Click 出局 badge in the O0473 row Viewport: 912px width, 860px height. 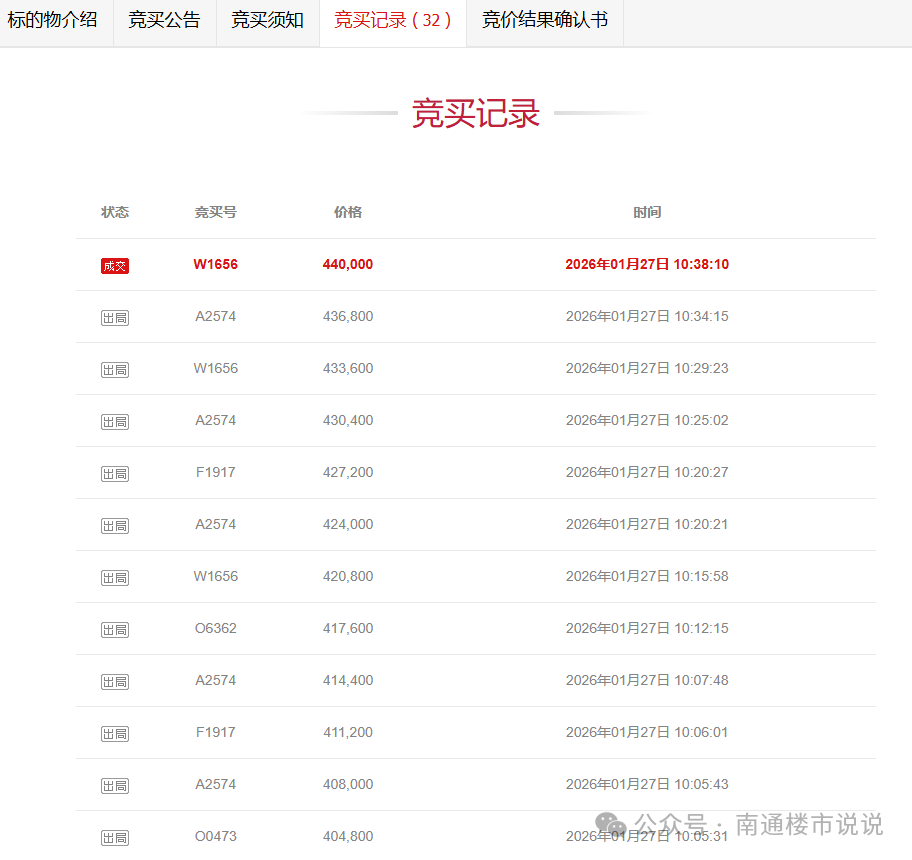(x=115, y=838)
